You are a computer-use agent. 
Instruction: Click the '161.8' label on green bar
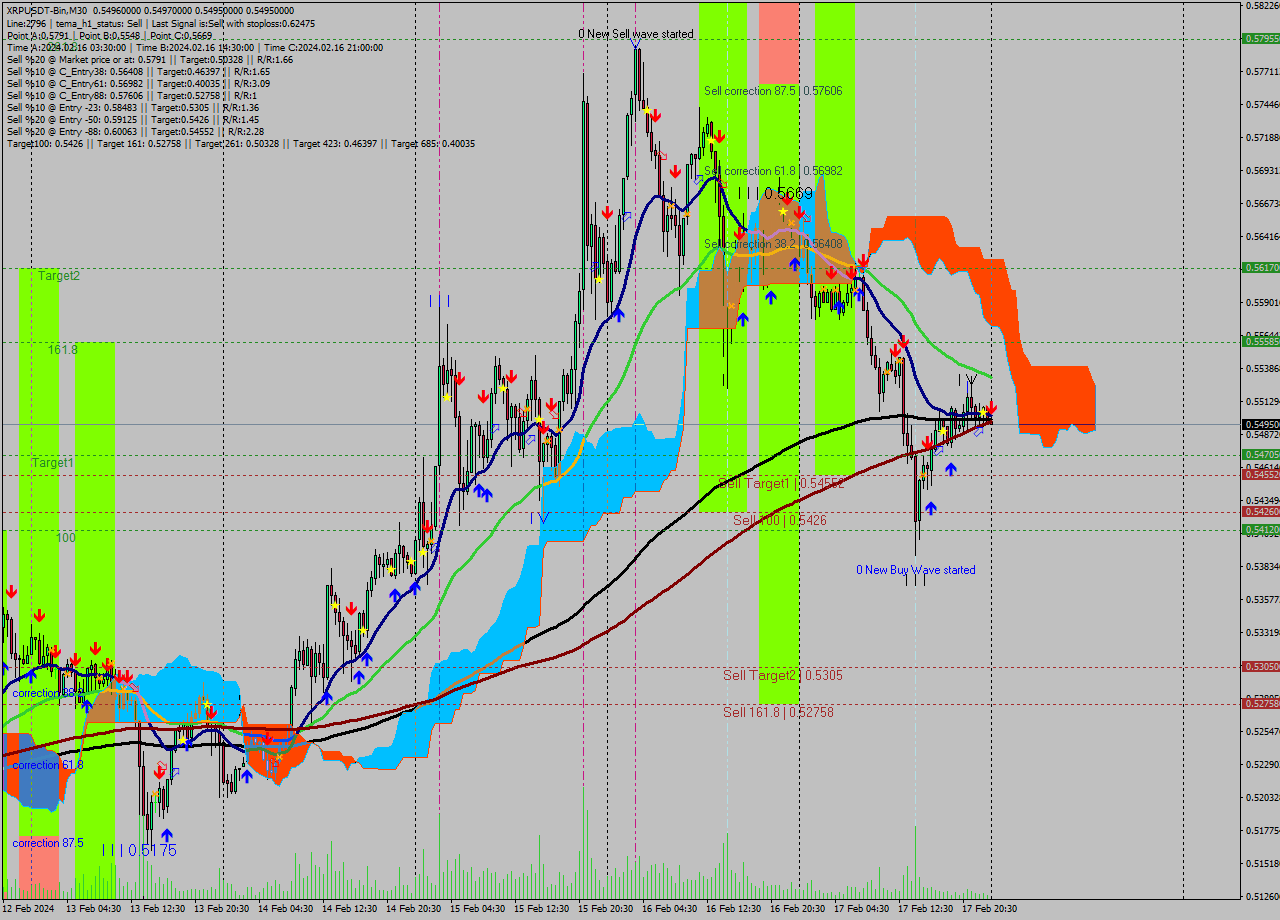63,350
